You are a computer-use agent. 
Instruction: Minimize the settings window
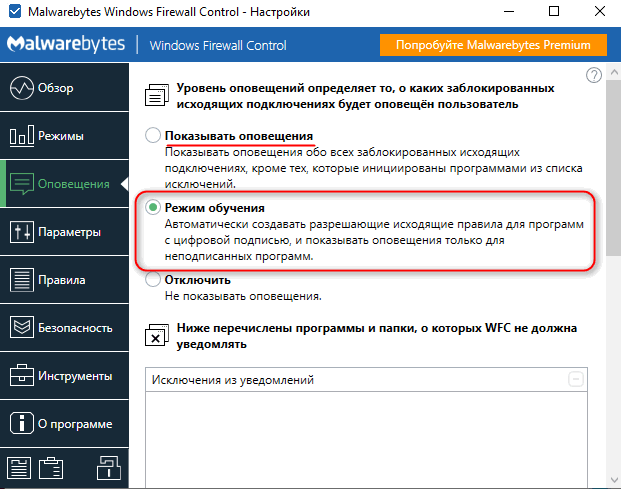click(509, 11)
